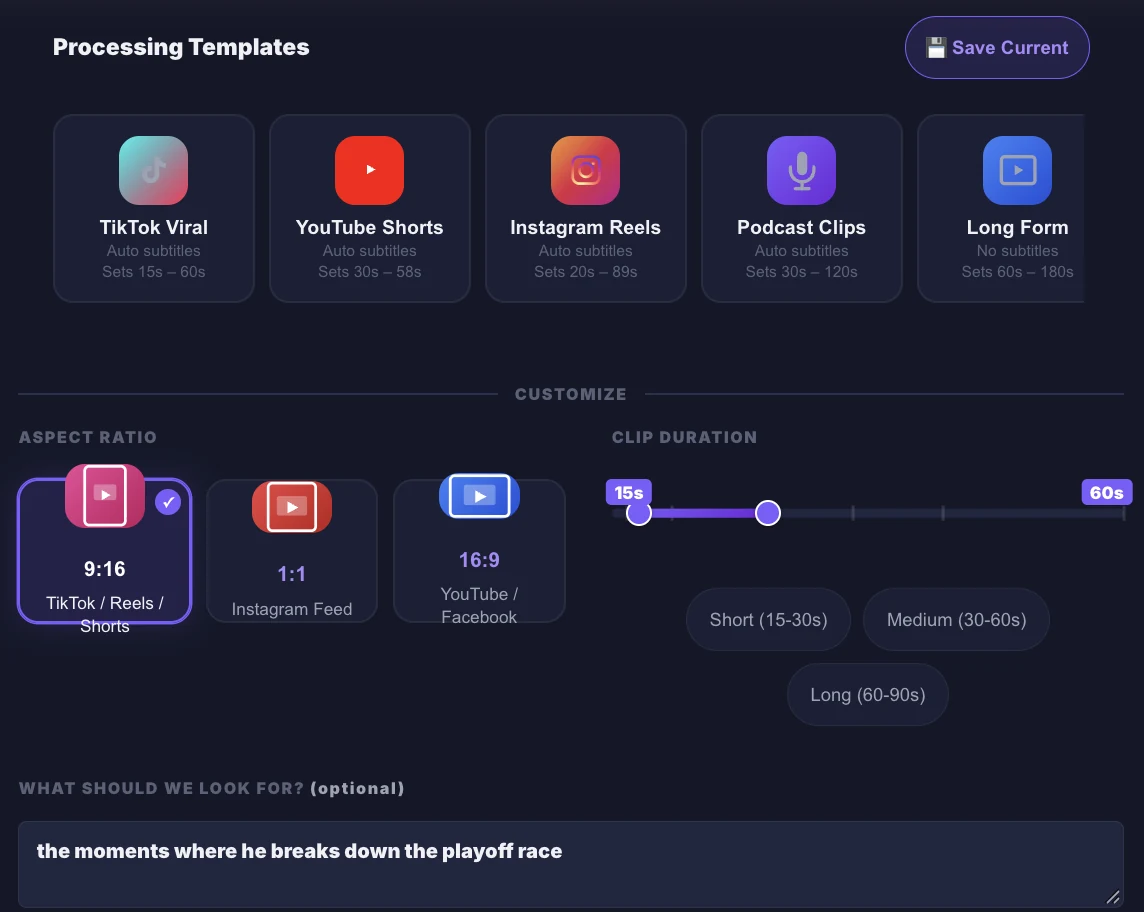Image resolution: width=1144 pixels, height=912 pixels.
Task: Click the ASPECT RATIO label
Action: [88, 437]
